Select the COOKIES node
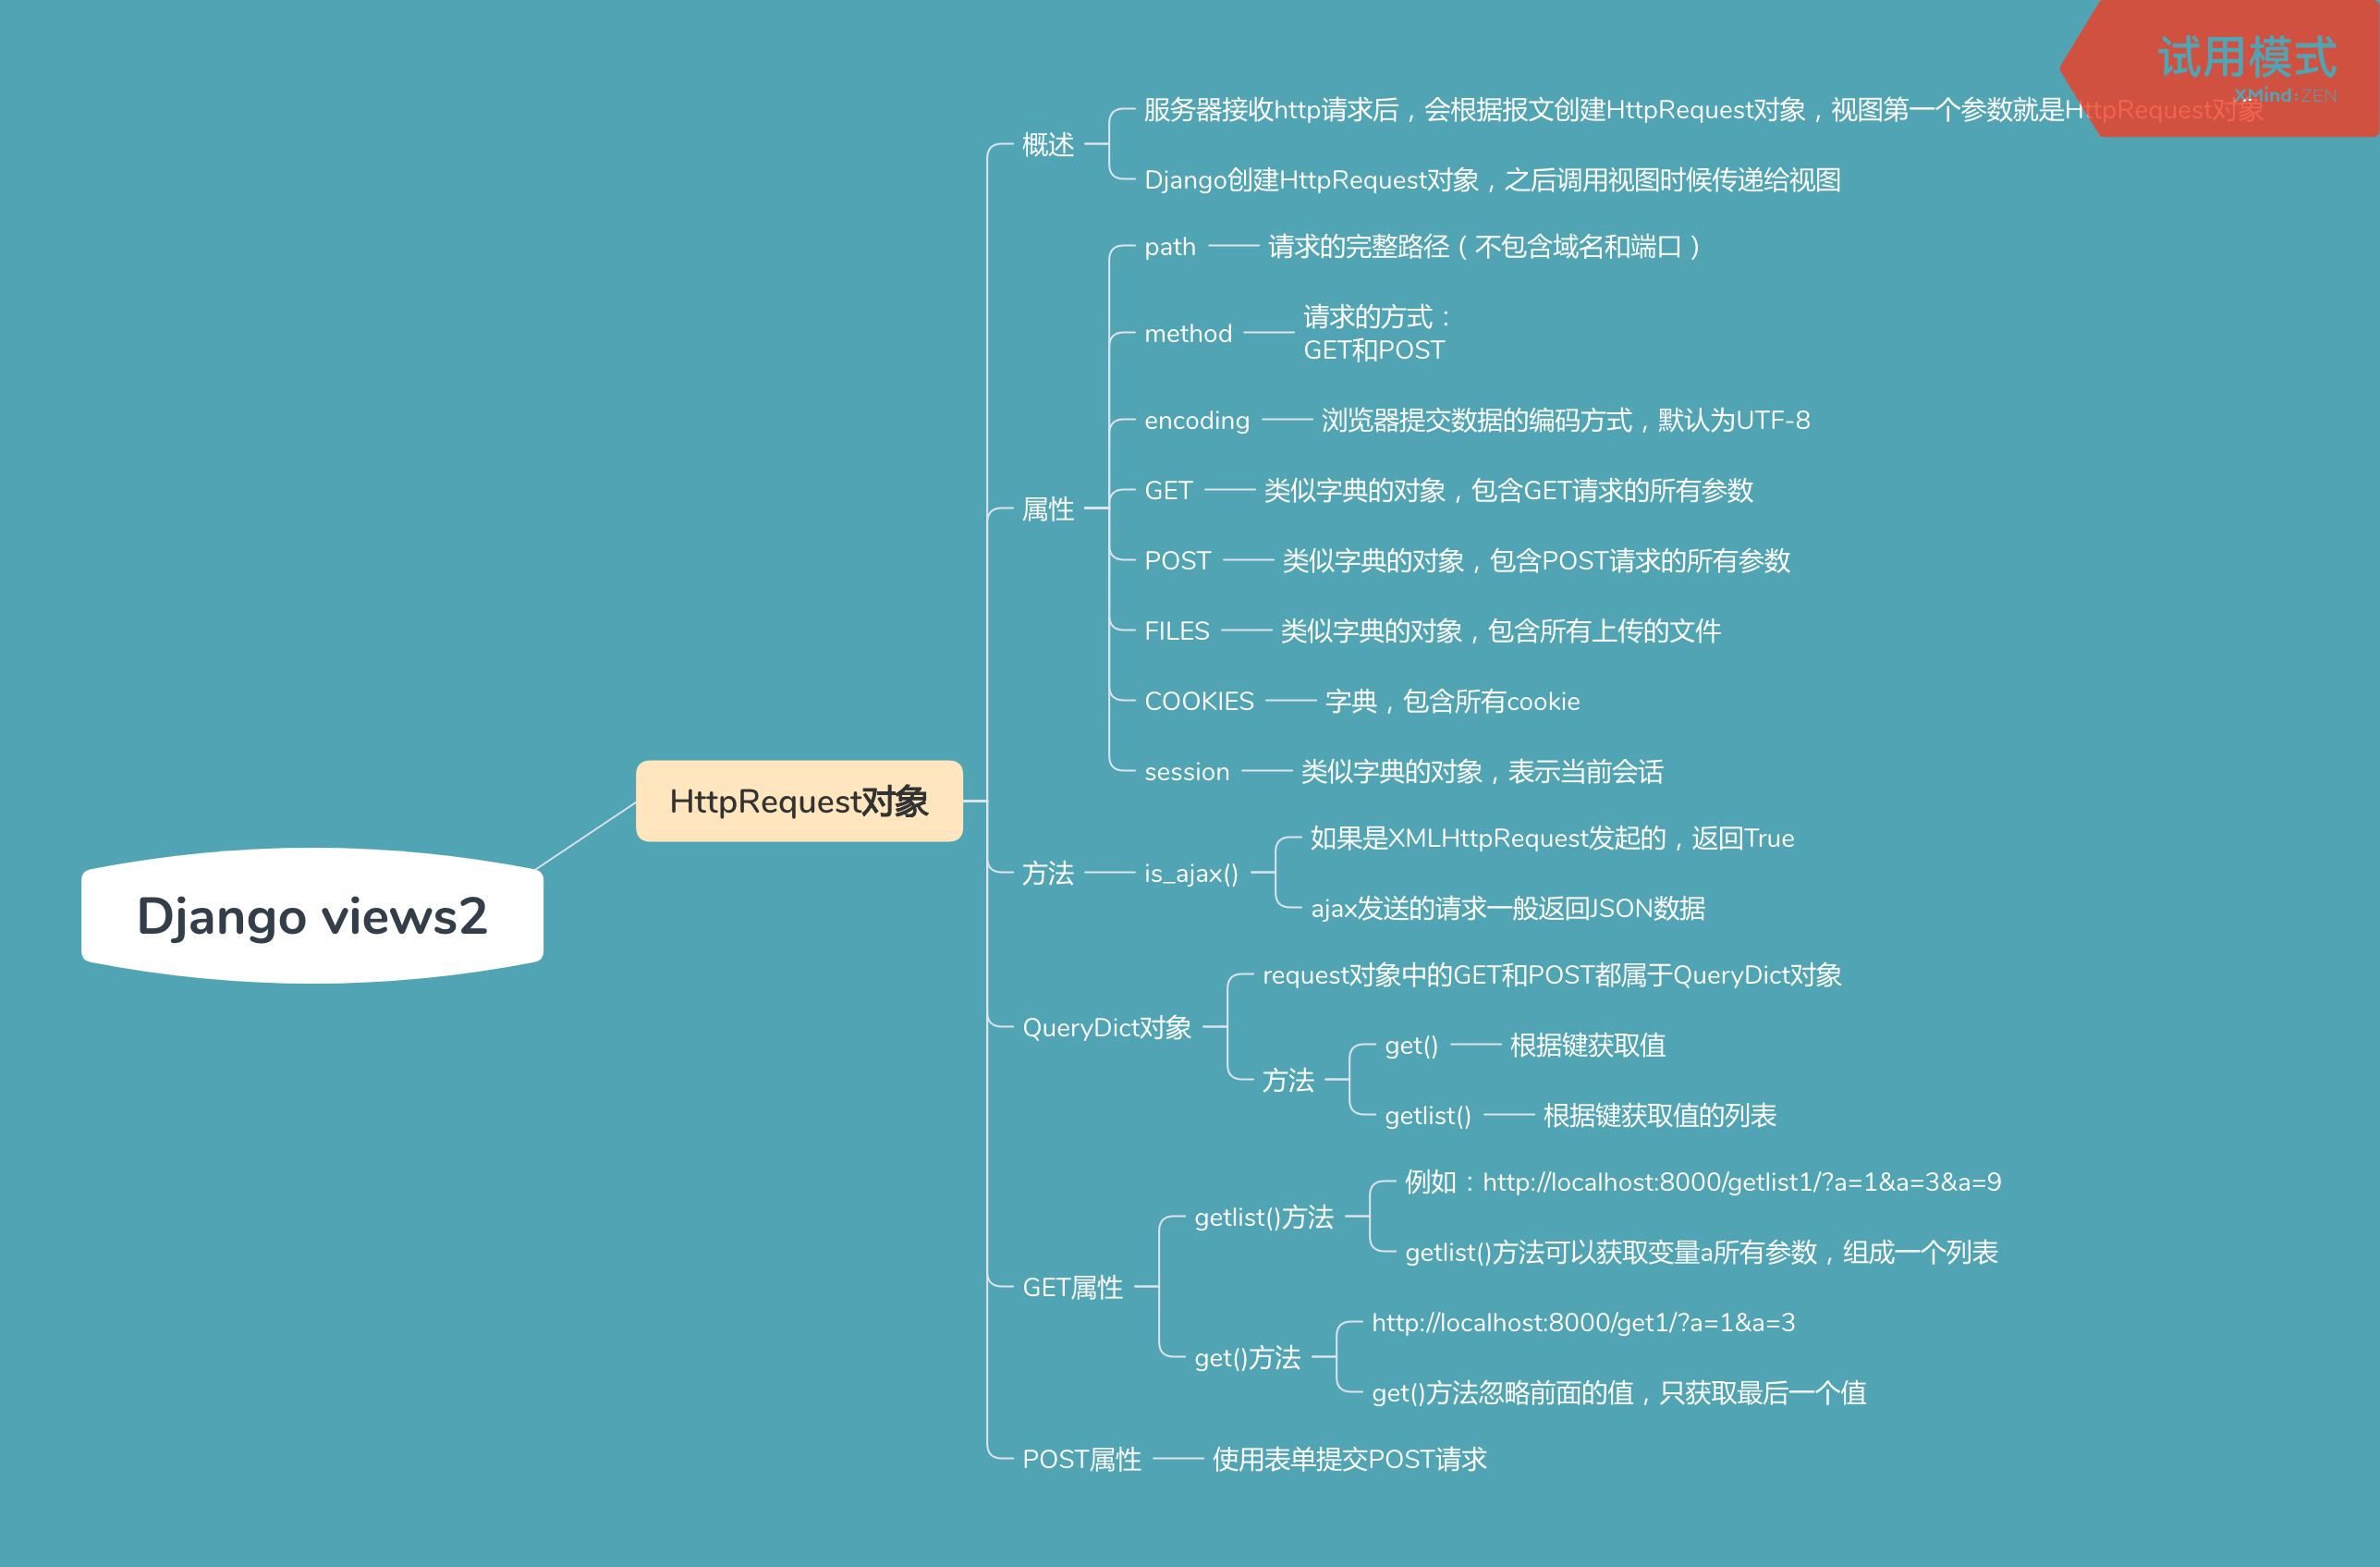This screenshot has width=2380, height=1567. point(1198,702)
